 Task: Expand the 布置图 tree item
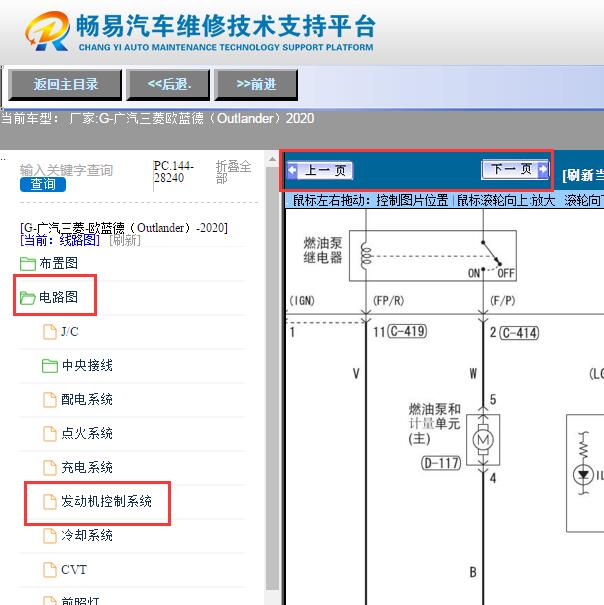(58, 264)
